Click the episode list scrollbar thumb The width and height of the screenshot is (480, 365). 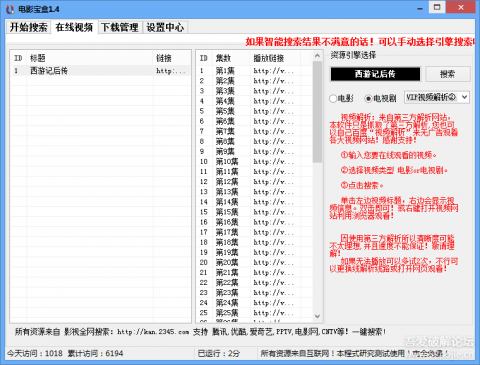[x=317, y=112]
